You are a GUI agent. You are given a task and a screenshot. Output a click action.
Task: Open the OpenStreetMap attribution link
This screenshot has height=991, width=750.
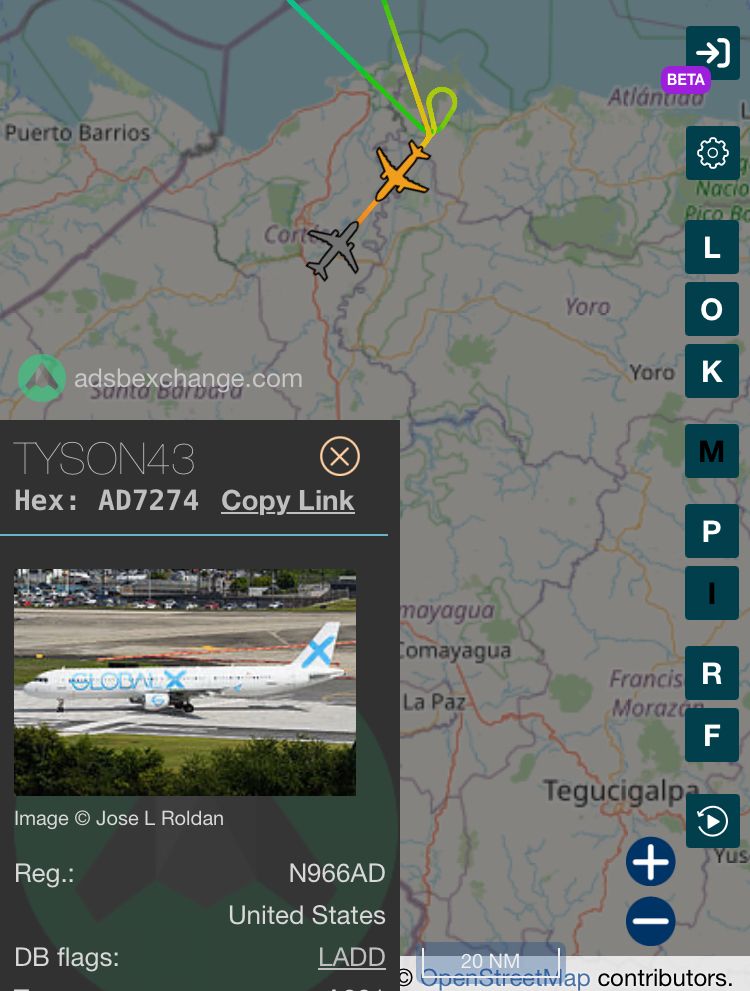505,978
